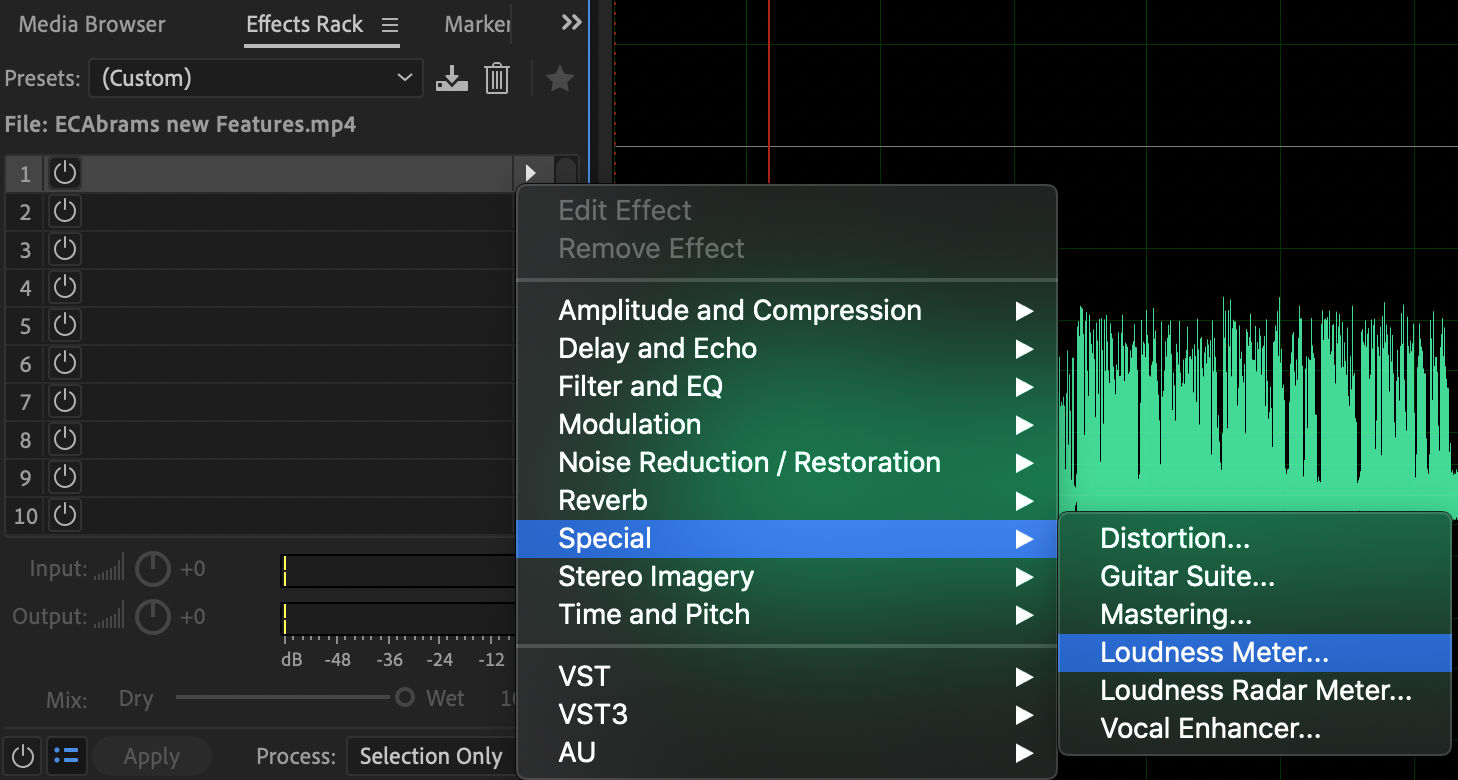Click the delete preset trash icon
This screenshot has width=1458, height=780.
pos(497,78)
